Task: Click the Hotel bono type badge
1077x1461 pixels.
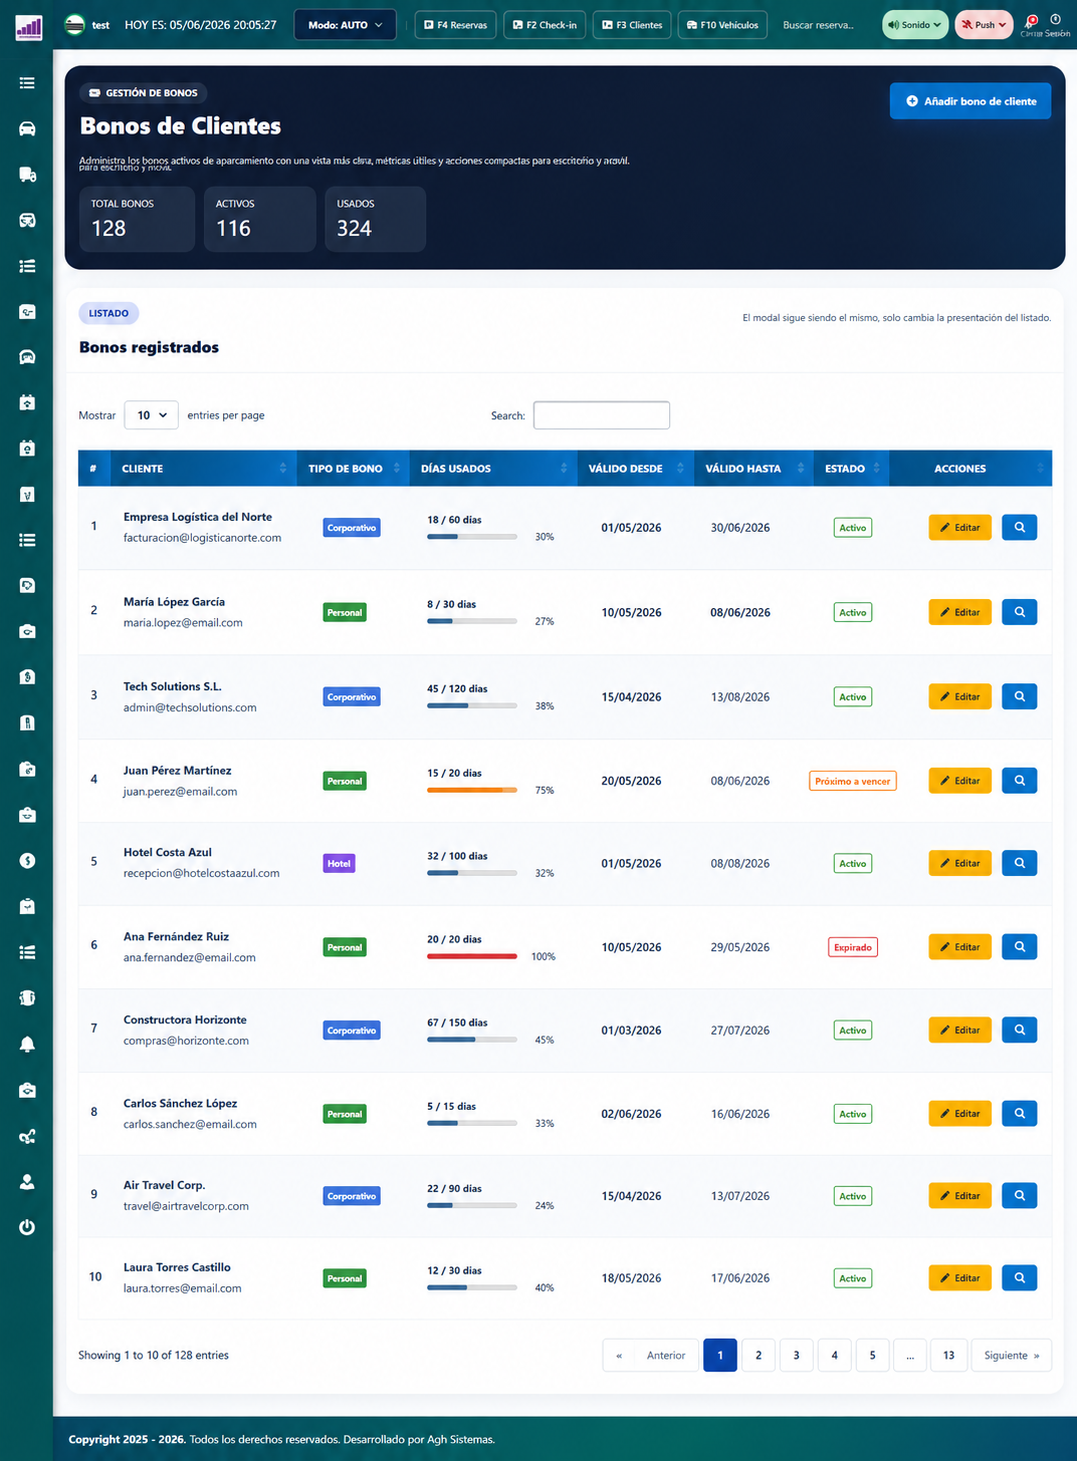Action: (339, 863)
